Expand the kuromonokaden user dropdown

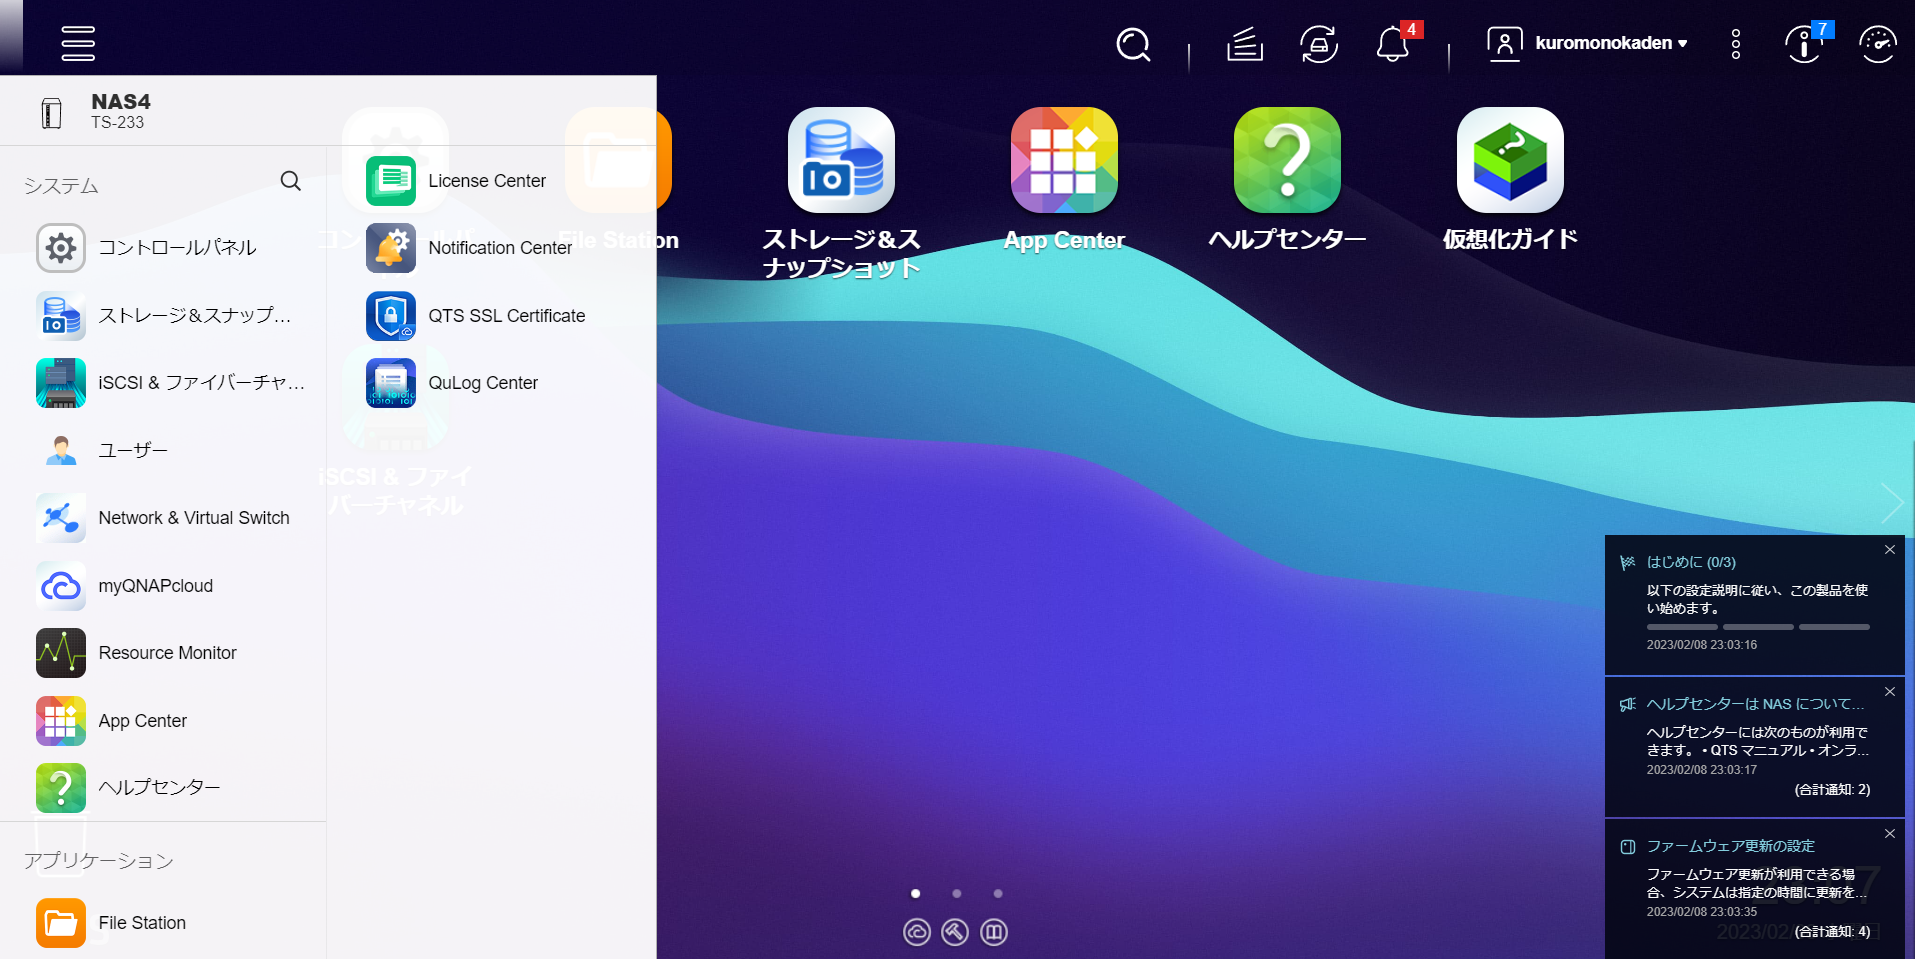click(1588, 43)
